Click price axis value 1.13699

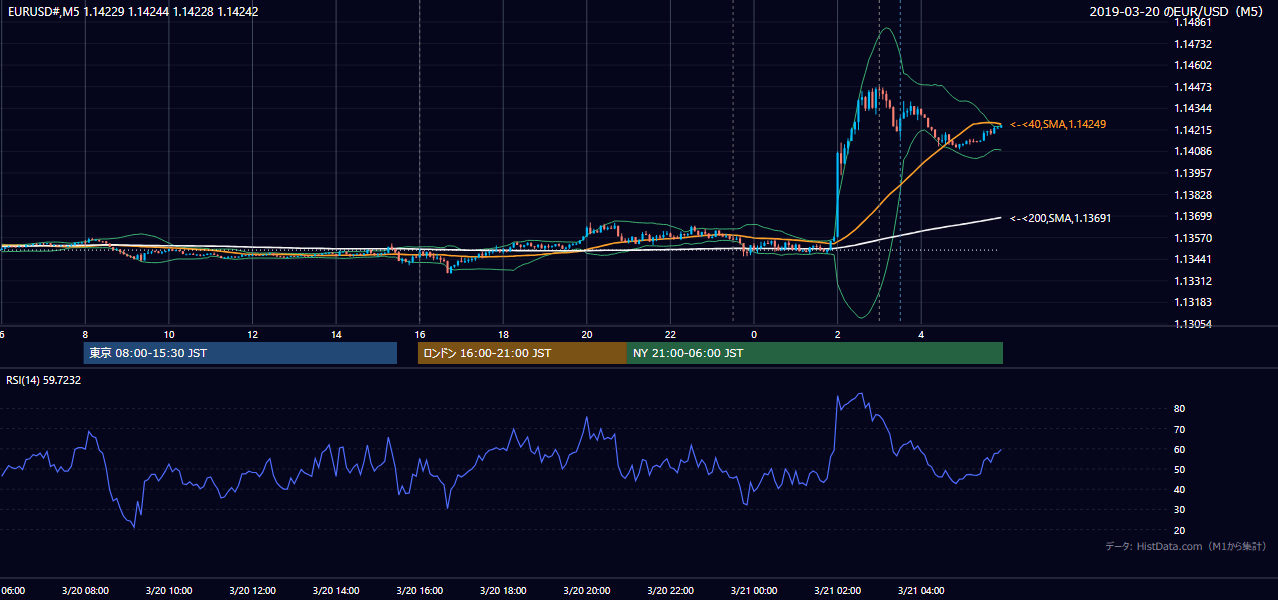1194,216
